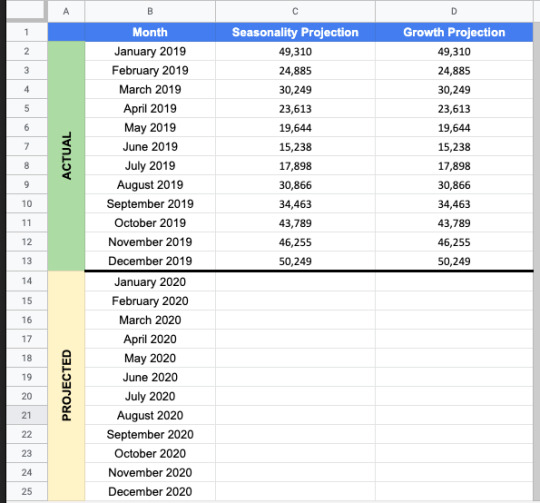Click Seasonality value 30,249 in column C
This screenshot has height=503, width=540.
click(x=295, y=90)
